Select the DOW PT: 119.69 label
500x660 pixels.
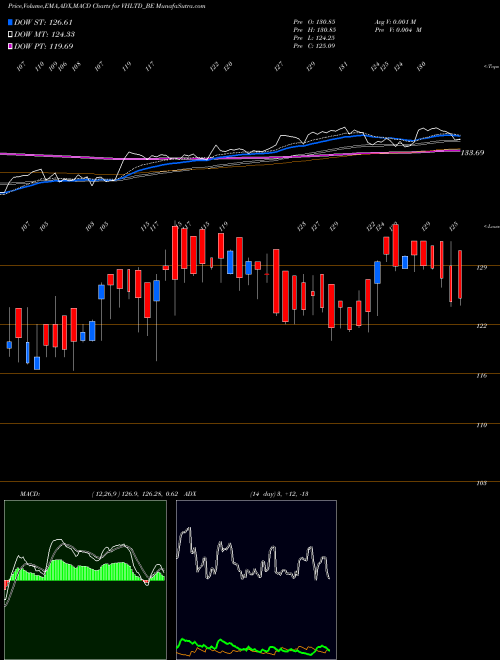(x=43, y=46)
